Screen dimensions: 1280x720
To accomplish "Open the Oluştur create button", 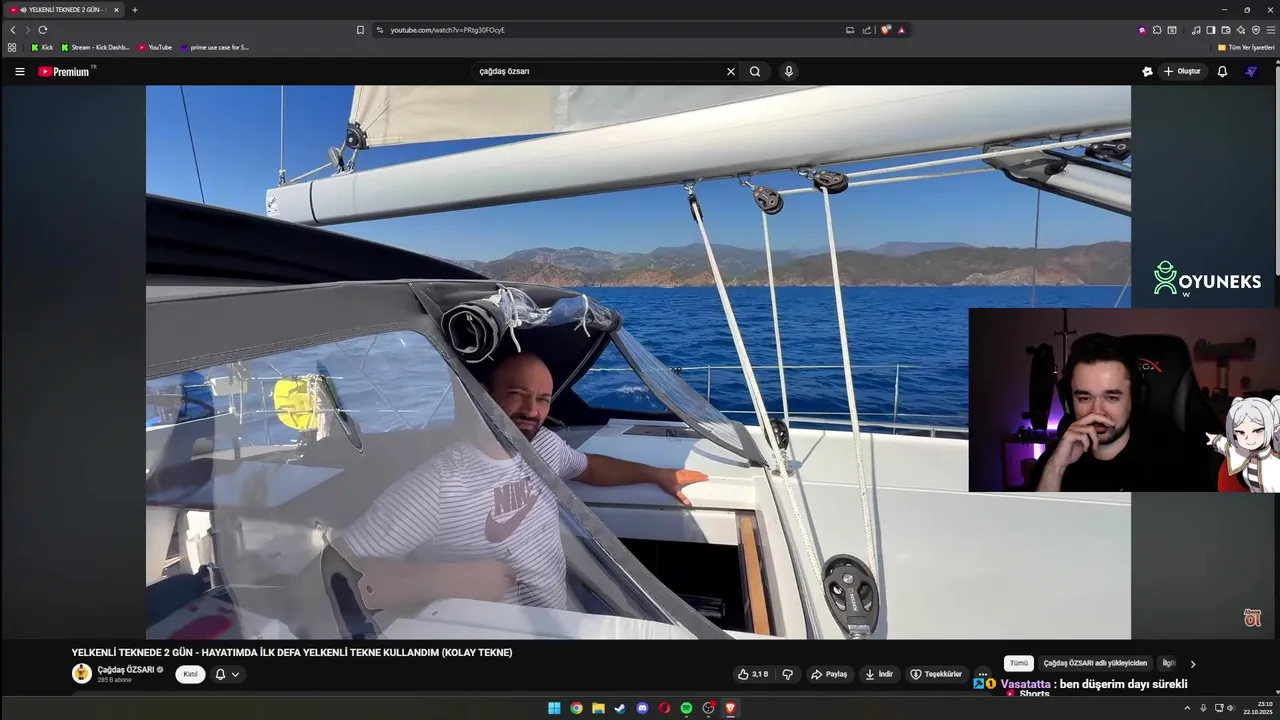I will coord(1183,71).
